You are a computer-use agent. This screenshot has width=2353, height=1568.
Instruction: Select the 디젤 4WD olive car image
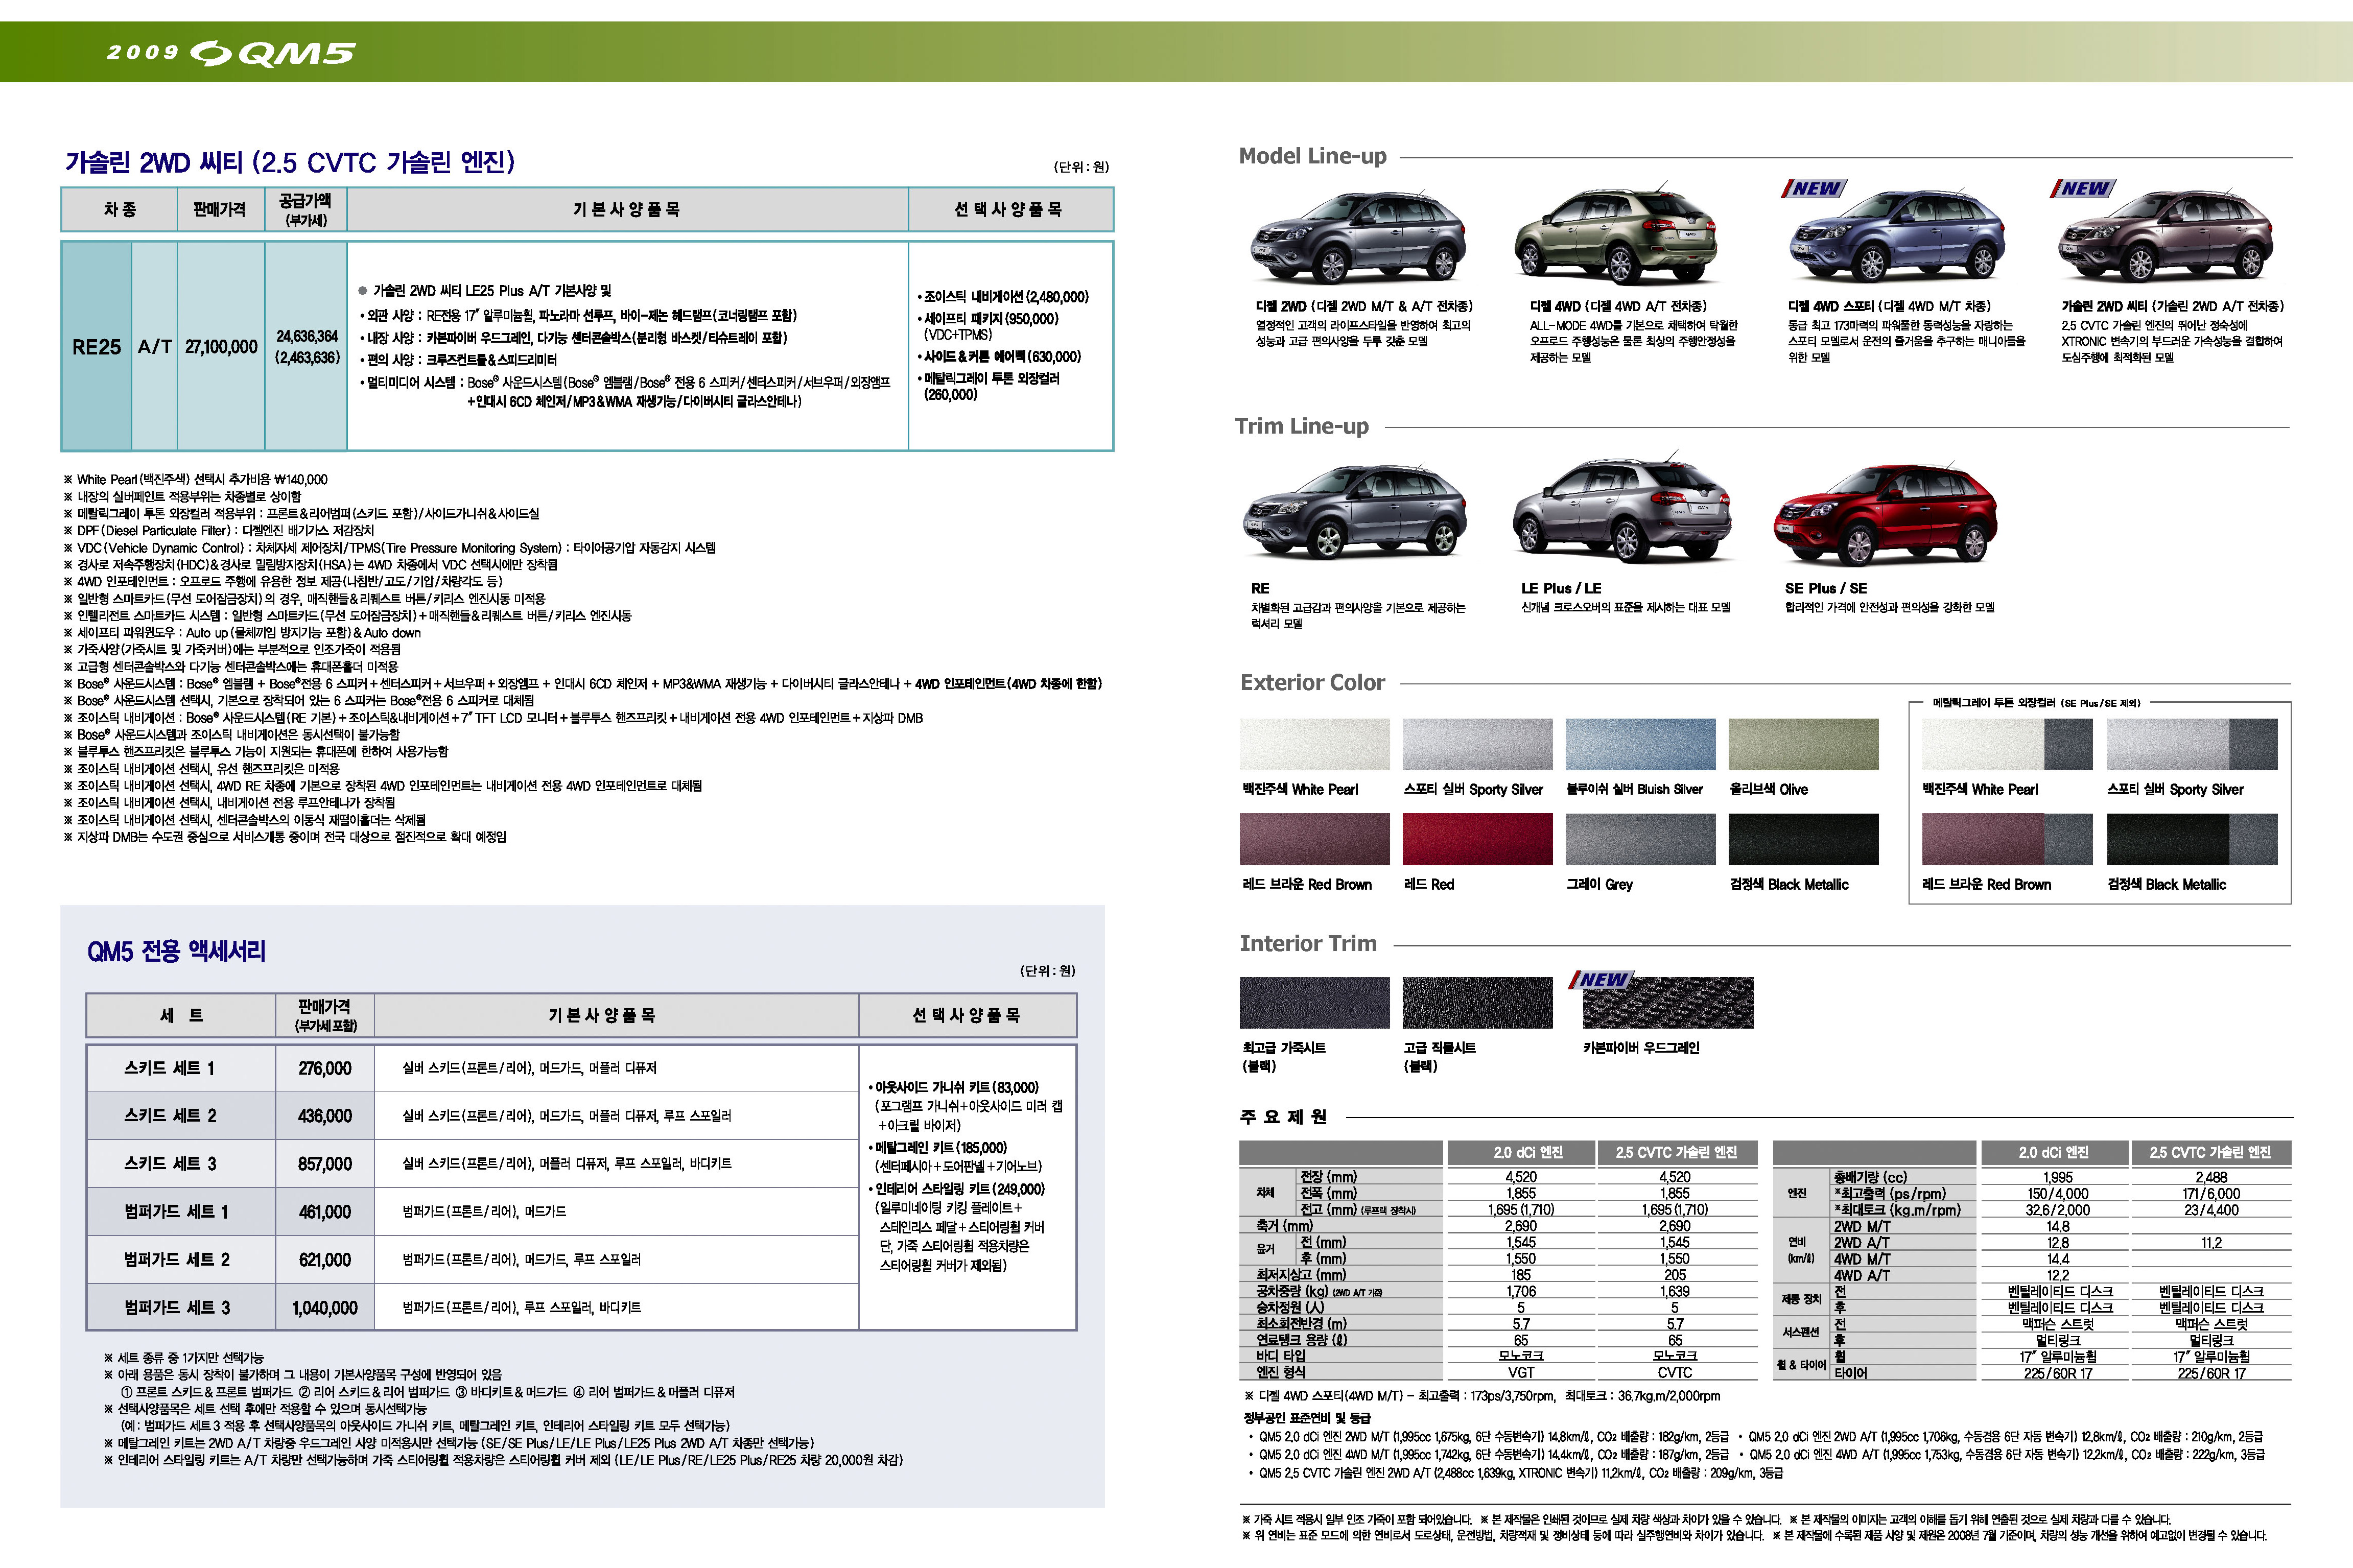[1617, 235]
